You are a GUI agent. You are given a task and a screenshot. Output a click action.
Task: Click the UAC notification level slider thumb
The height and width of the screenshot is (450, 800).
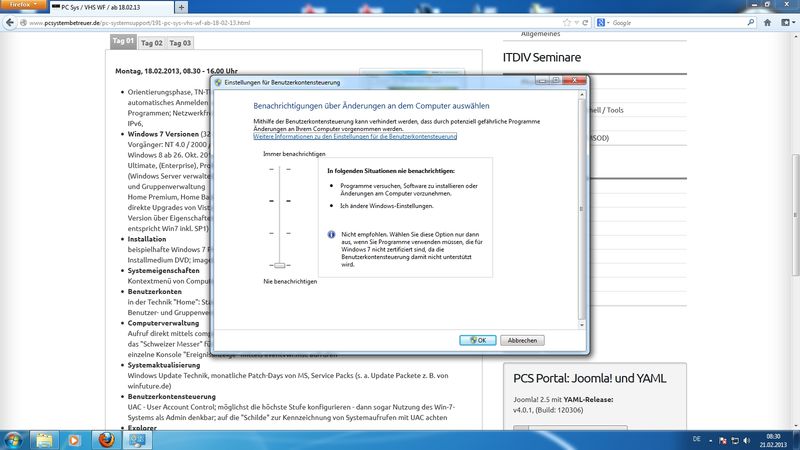280,265
